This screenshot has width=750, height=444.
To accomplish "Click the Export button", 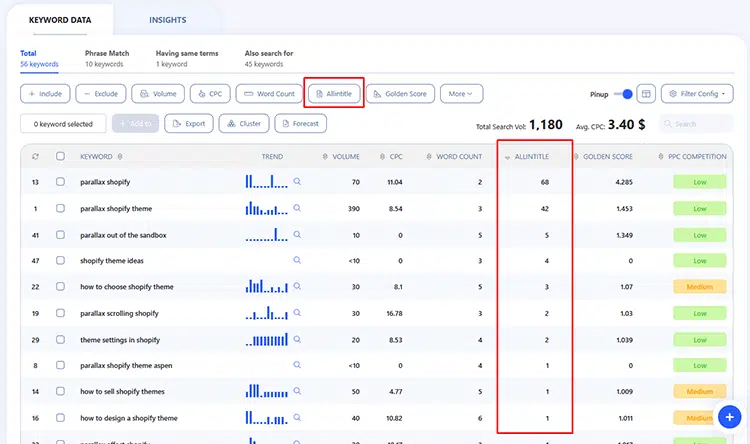I will tap(189, 124).
